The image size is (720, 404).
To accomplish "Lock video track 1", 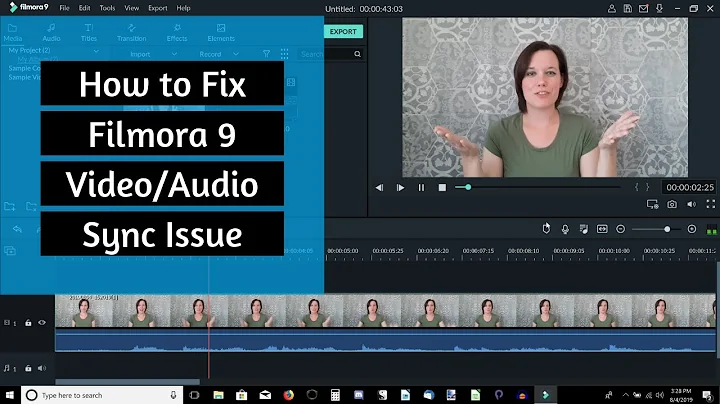I will (28, 323).
